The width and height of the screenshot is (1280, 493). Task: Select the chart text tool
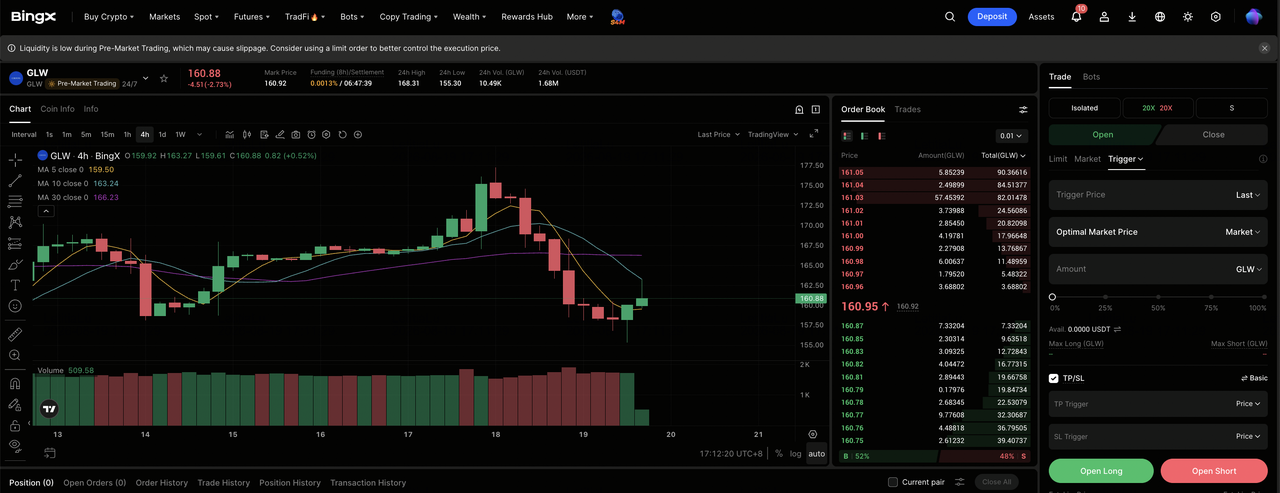(x=15, y=285)
